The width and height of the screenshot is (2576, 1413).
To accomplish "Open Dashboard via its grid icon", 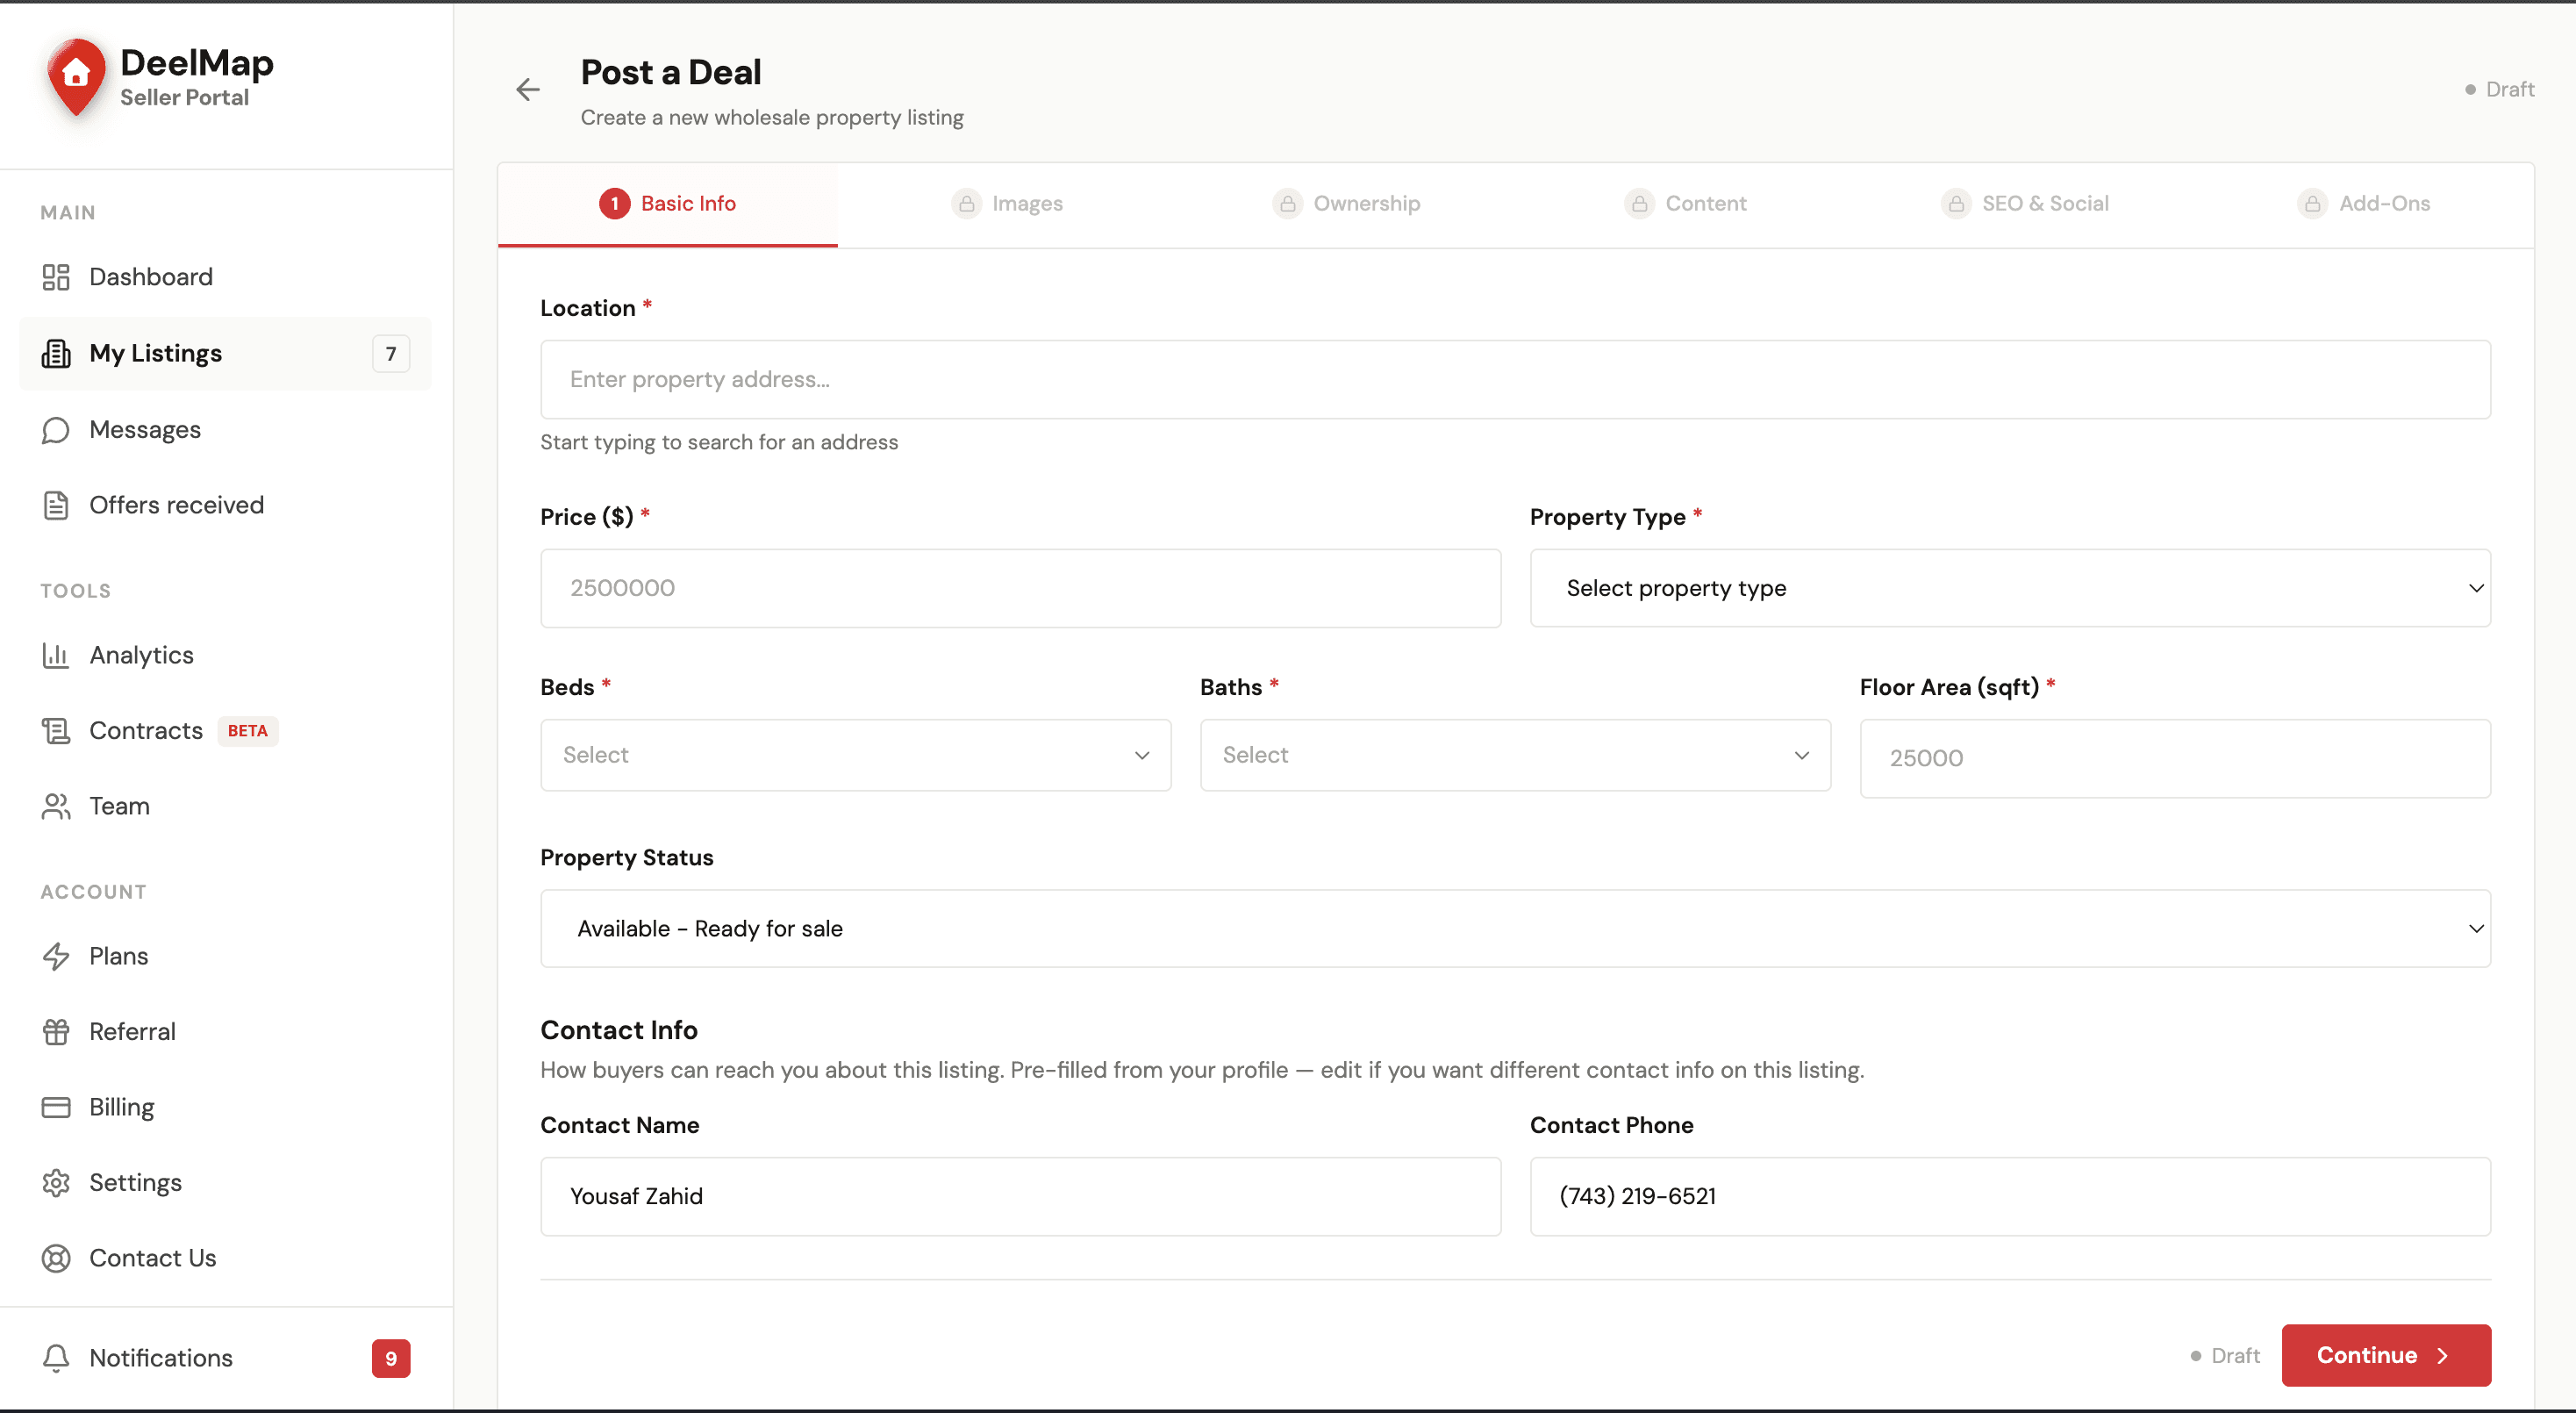I will 56,277.
